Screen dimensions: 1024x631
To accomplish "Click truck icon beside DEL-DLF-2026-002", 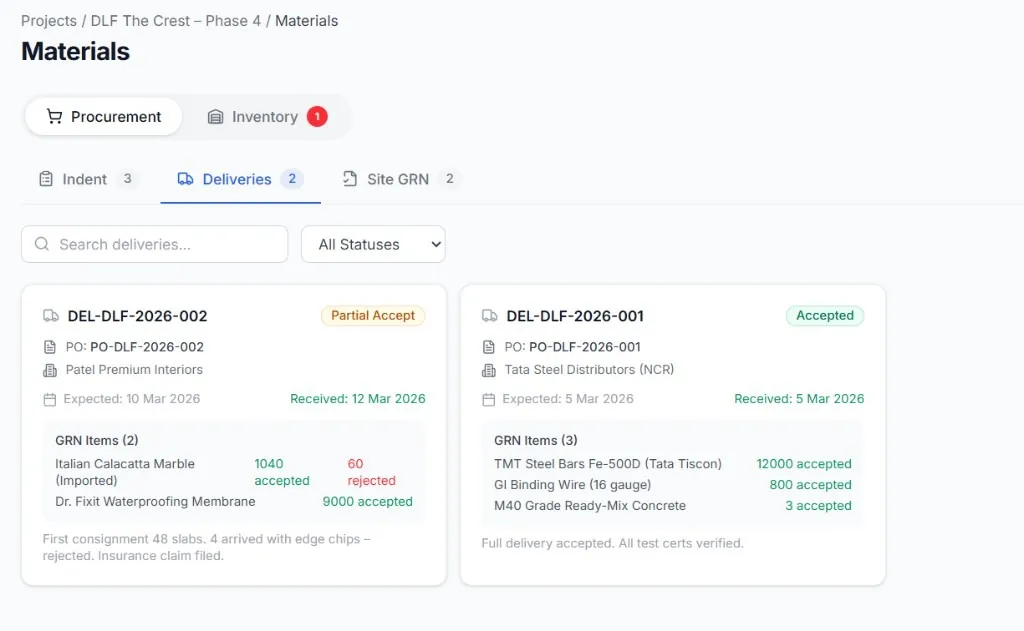I will click(50, 316).
